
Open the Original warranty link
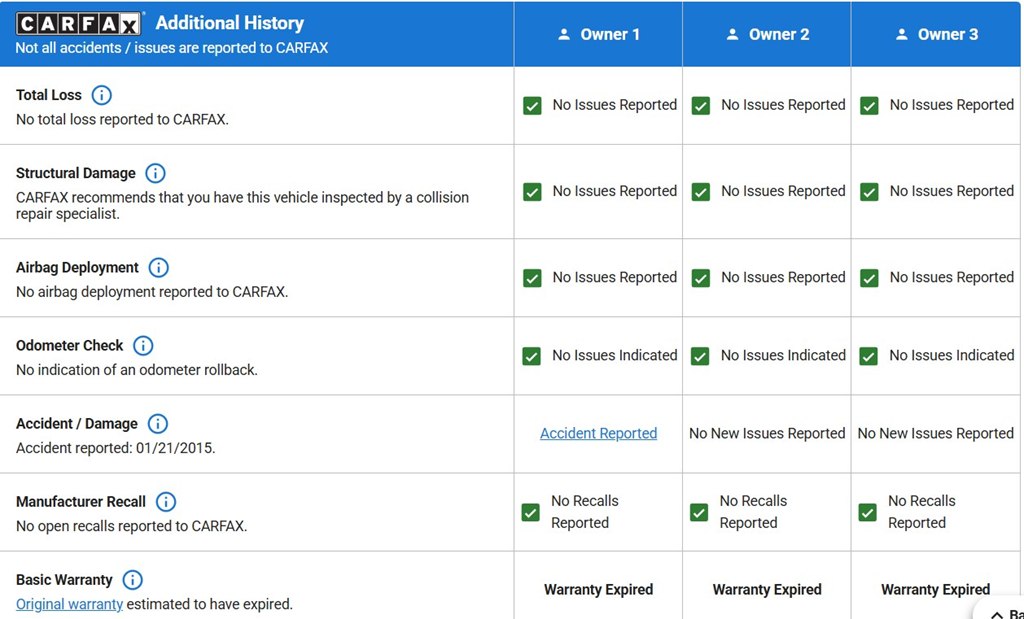(x=69, y=604)
